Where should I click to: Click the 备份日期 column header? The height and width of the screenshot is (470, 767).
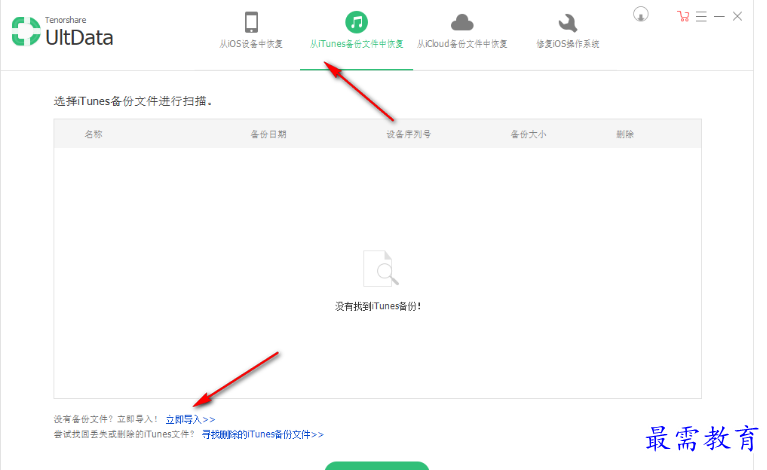pyautogui.click(x=269, y=134)
